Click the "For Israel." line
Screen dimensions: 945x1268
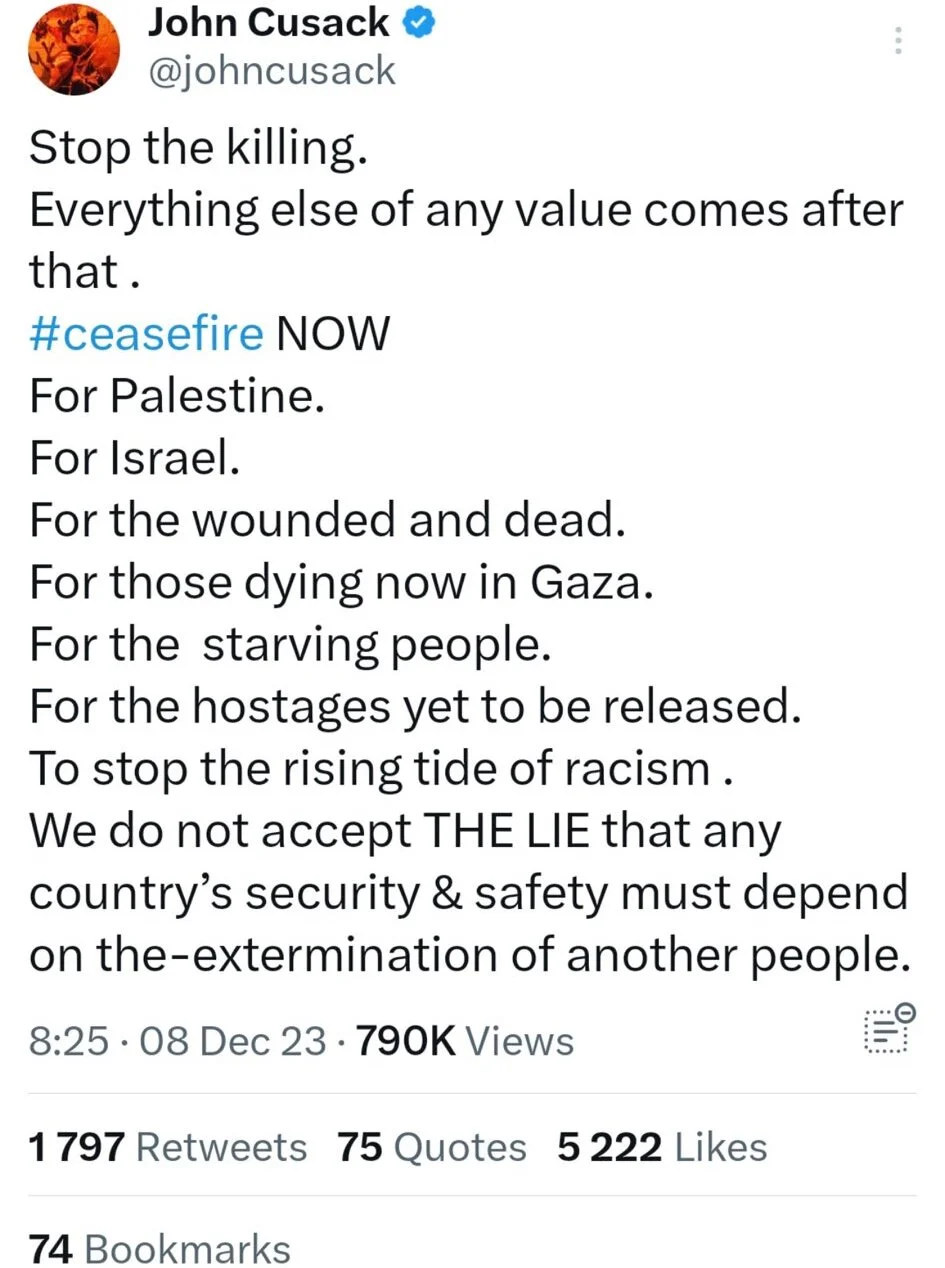point(135,458)
